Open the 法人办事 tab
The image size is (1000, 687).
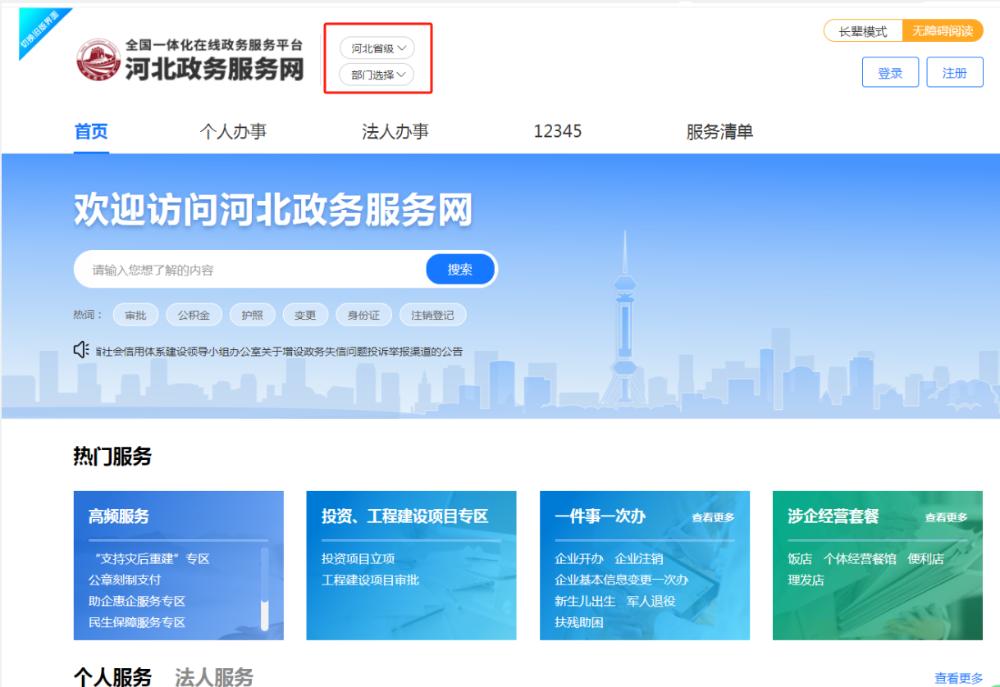395,132
